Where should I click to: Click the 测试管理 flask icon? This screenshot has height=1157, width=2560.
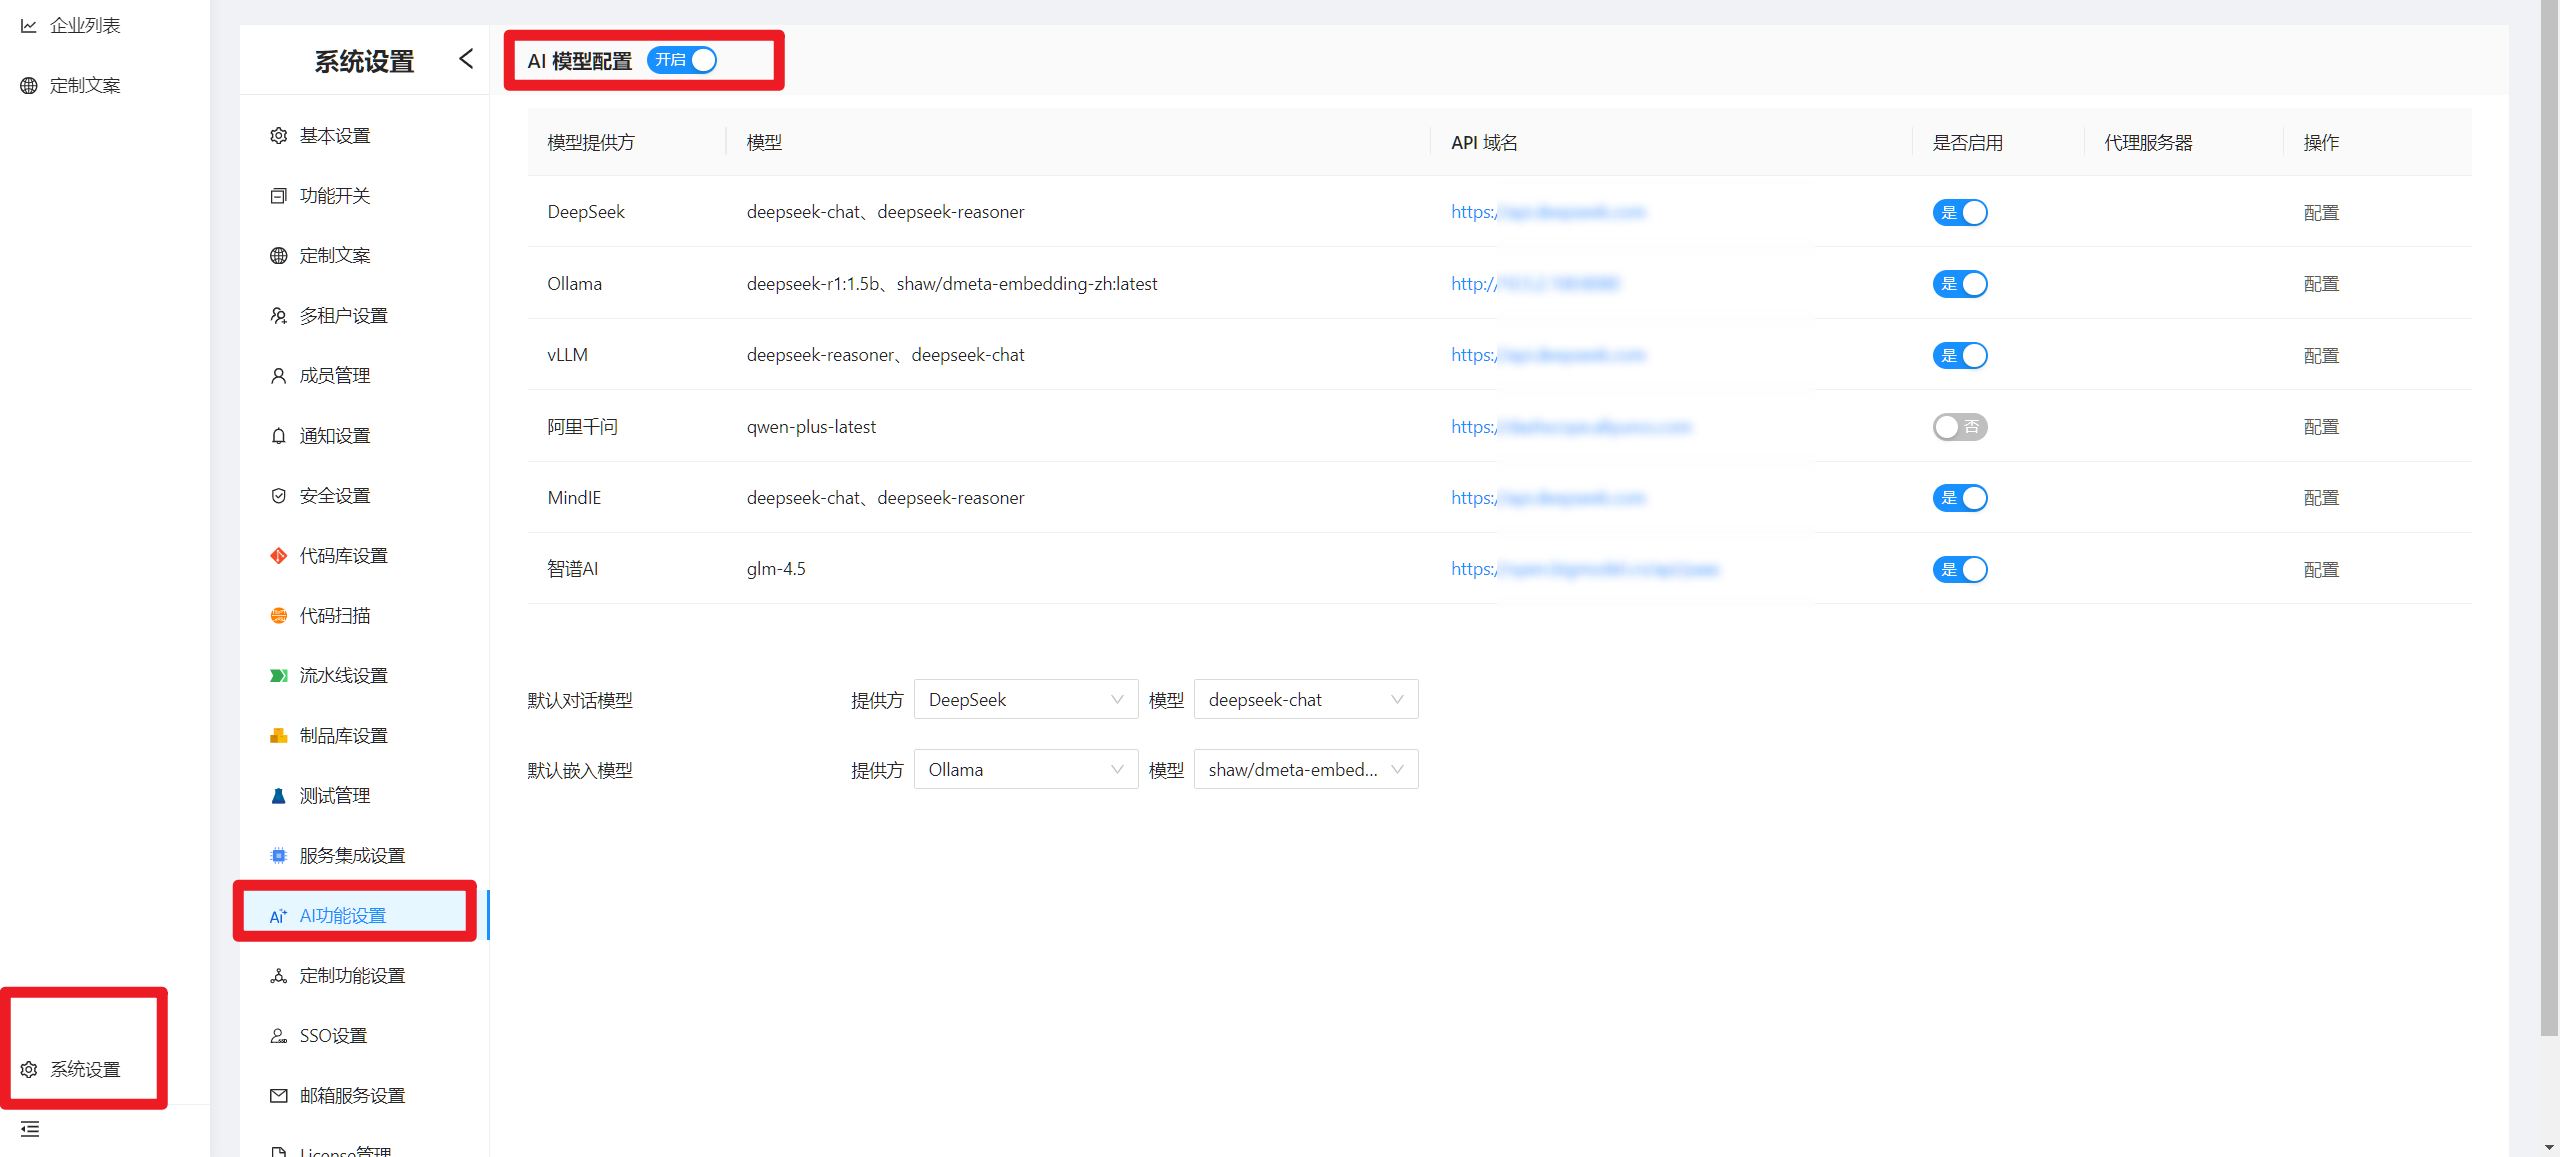click(x=278, y=796)
